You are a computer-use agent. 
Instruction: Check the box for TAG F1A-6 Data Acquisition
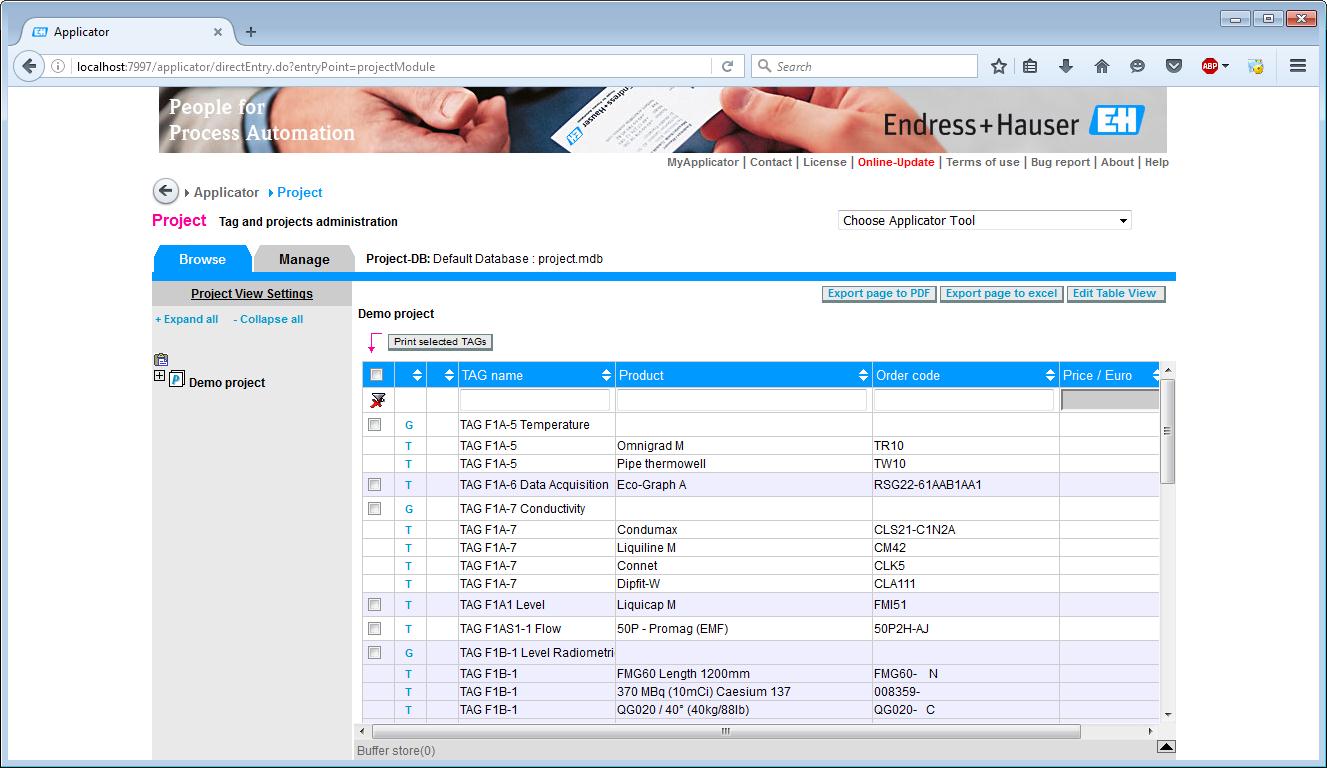click(x=375, y=485)
